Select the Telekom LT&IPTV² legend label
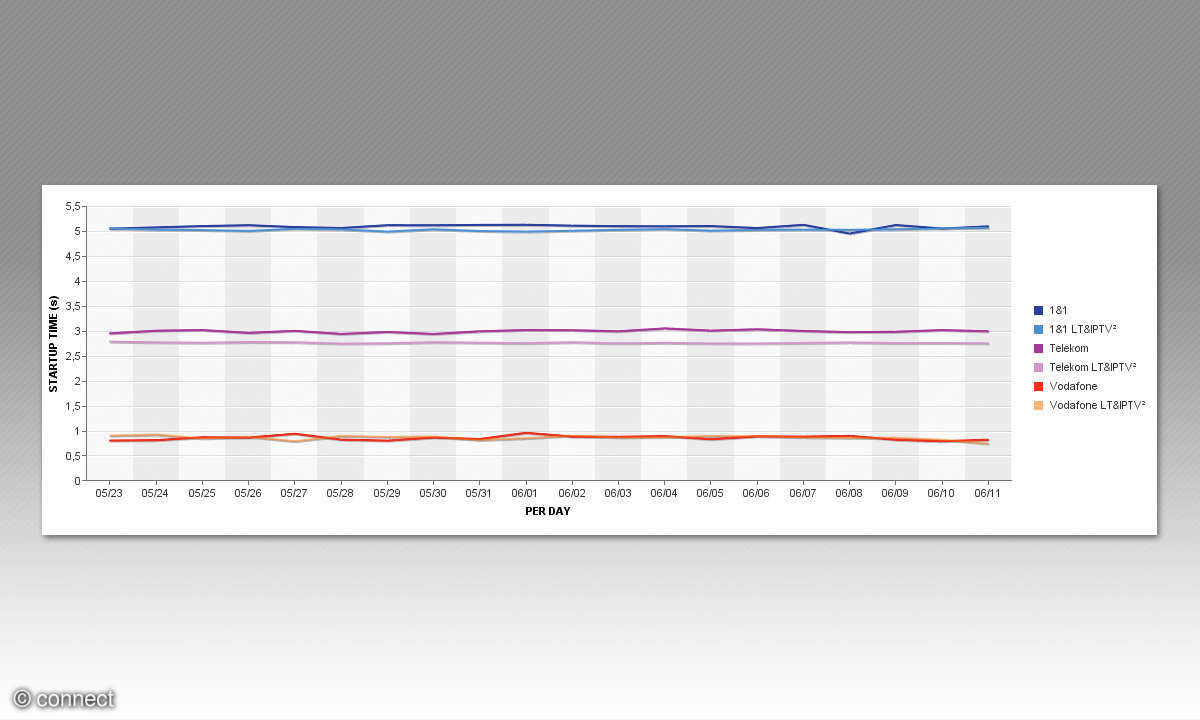Image resolution: width=1200 pixels, height=720 pixels. pyautogui.click(x=1095, y=367)
